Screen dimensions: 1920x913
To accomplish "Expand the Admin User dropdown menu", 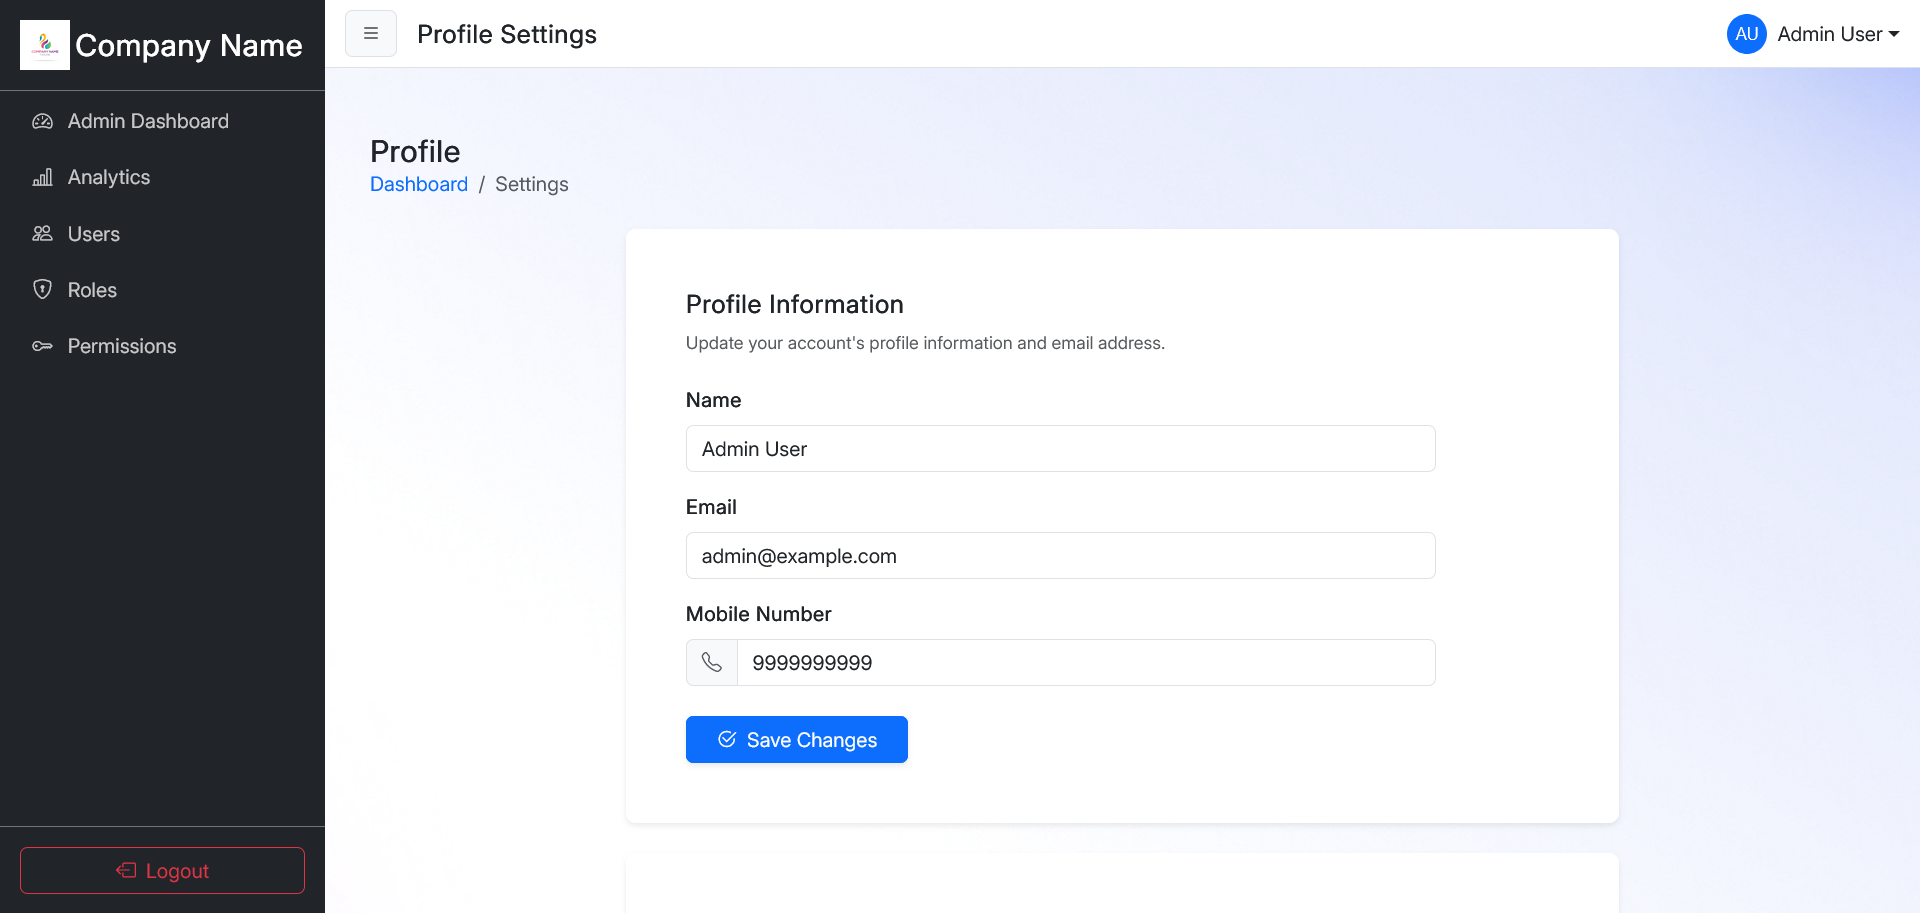I will 1838,34.
